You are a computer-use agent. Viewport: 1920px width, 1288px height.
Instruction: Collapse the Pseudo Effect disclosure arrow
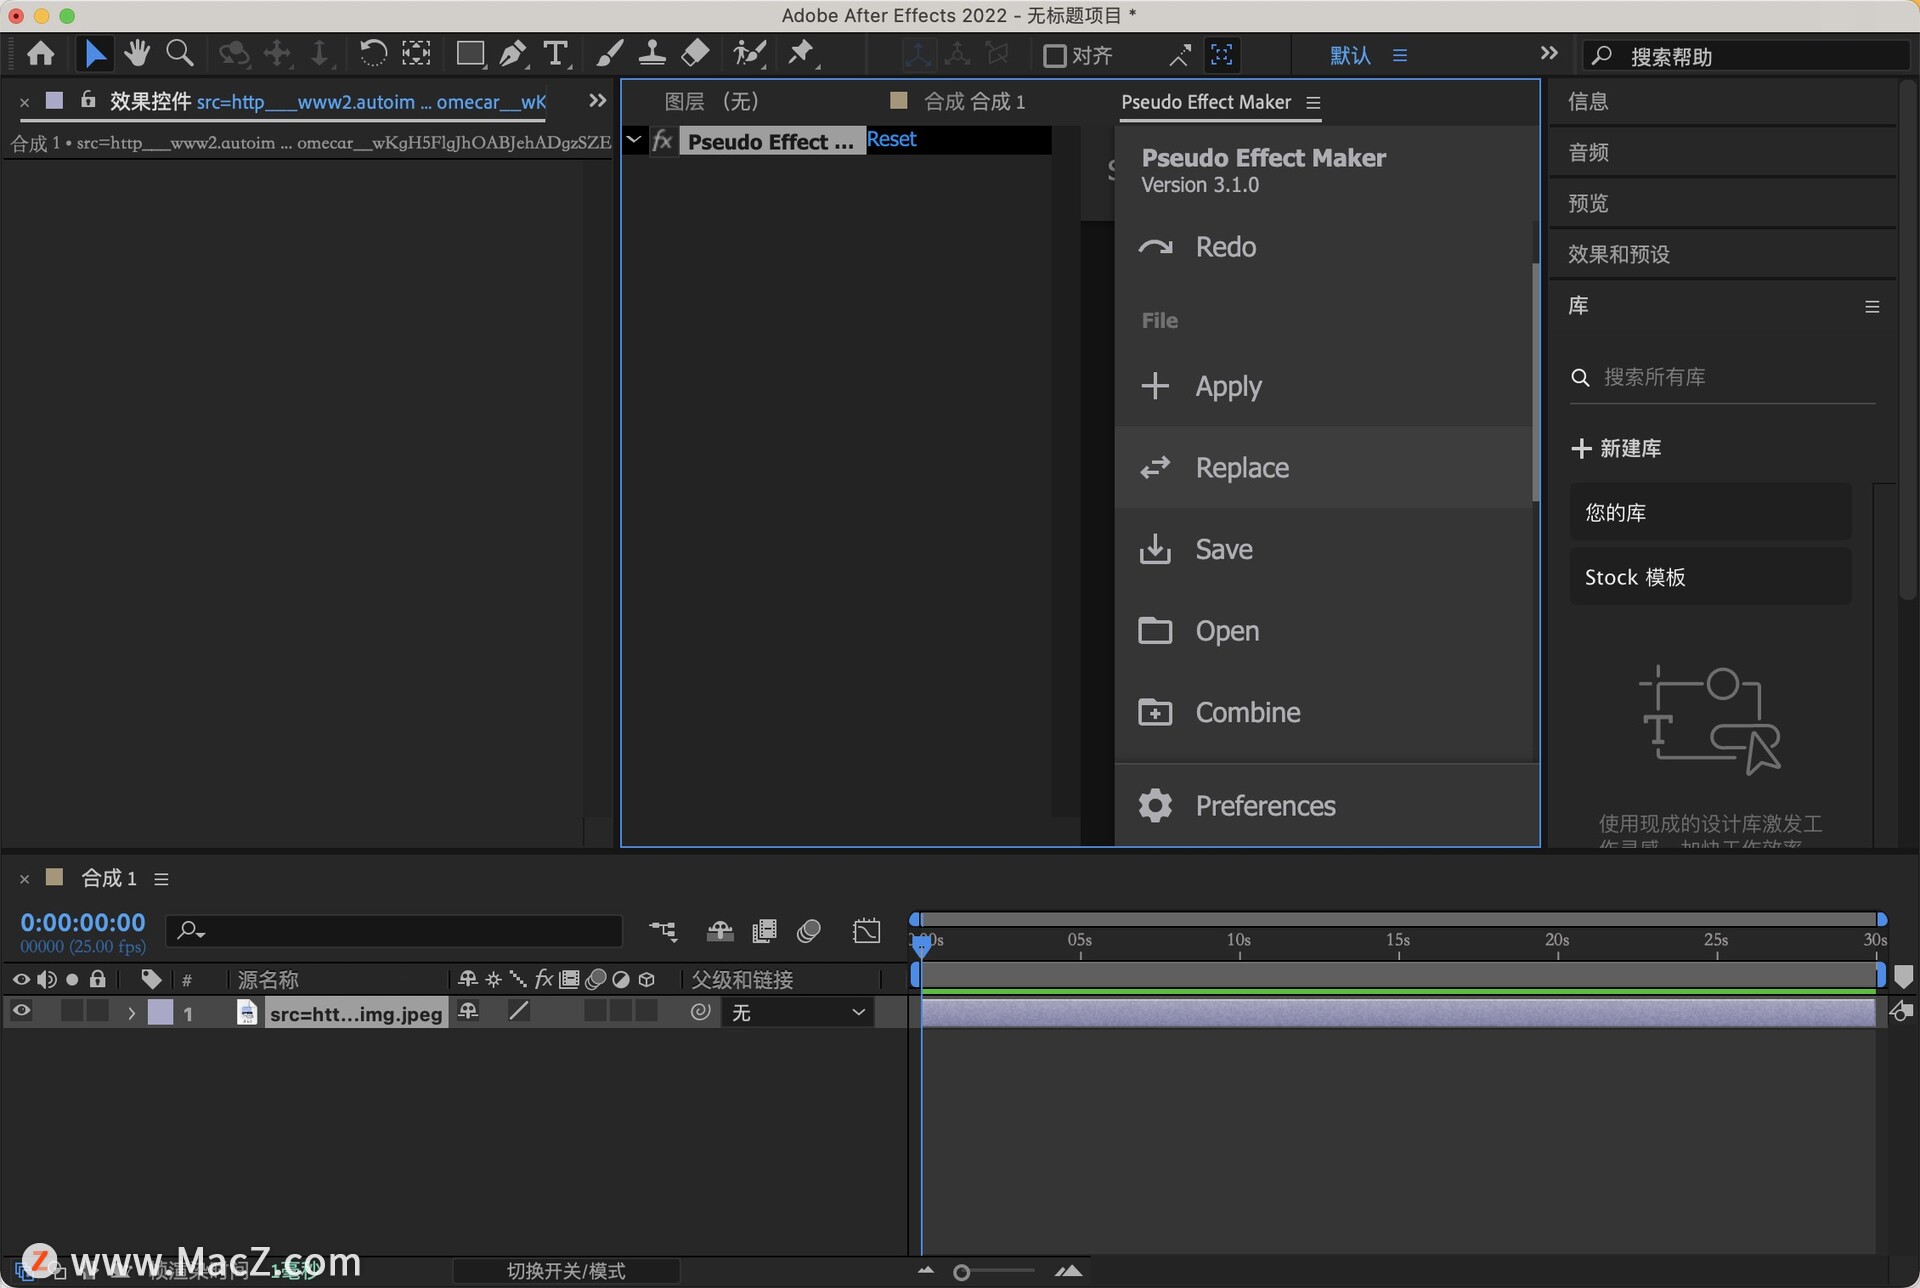(634, 140)
